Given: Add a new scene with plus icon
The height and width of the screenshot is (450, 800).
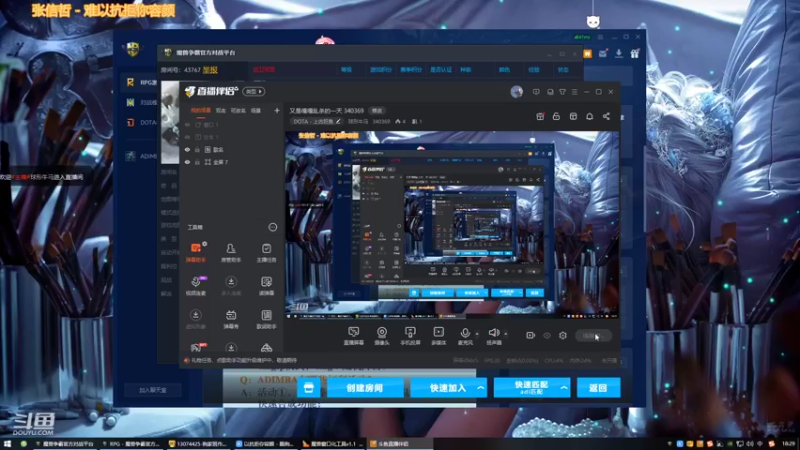Looking at the screenshot, I should [277, 110].
